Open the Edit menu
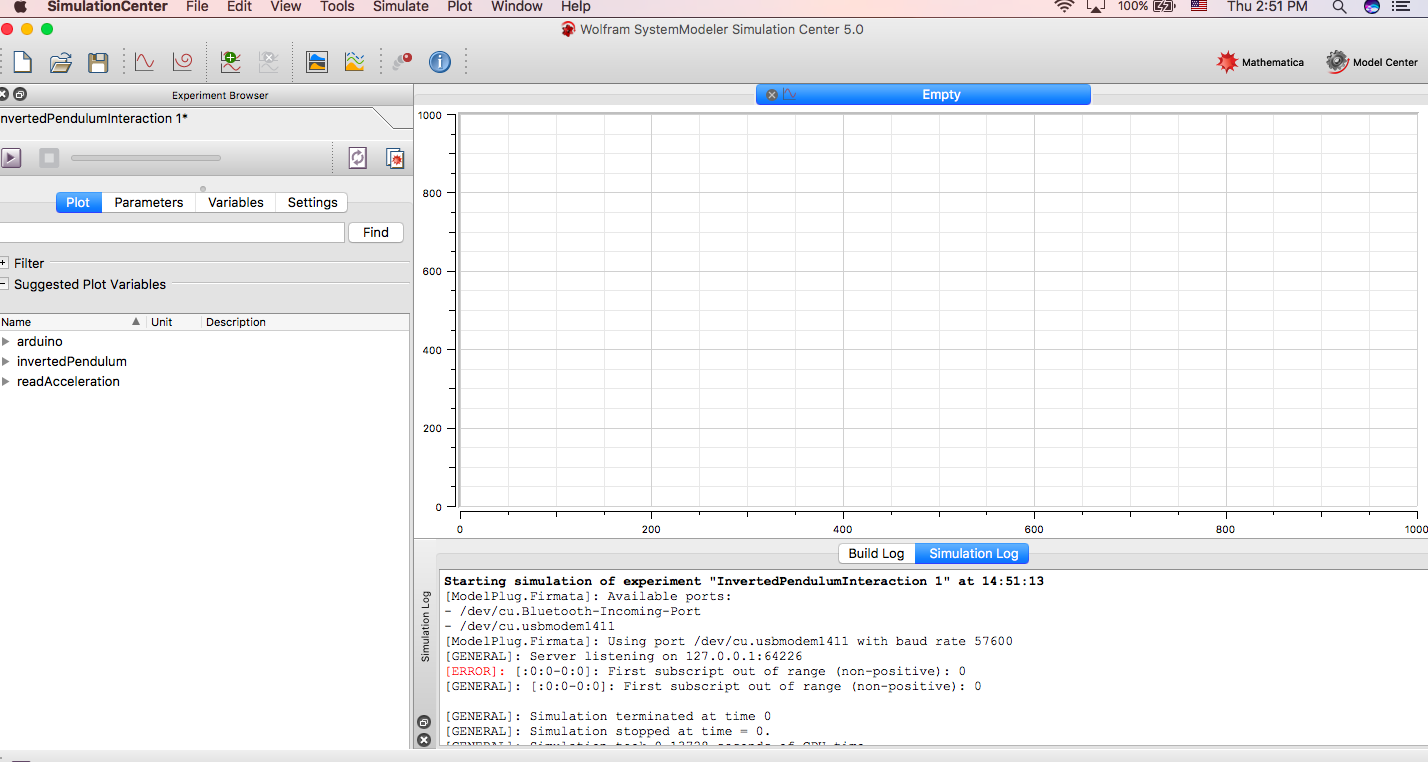1428x762 pixels. coord(239,7)
